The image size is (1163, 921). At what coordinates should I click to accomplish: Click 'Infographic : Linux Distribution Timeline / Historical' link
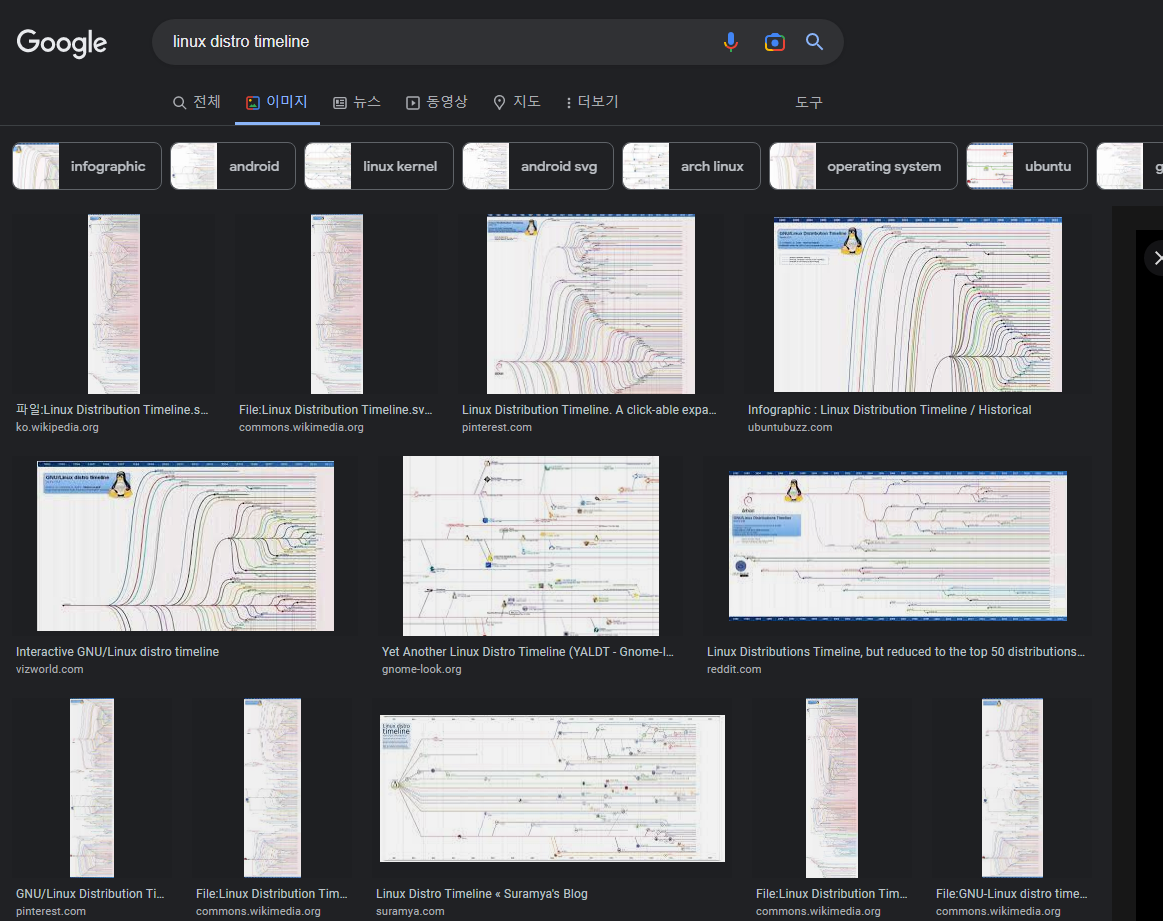889,409
